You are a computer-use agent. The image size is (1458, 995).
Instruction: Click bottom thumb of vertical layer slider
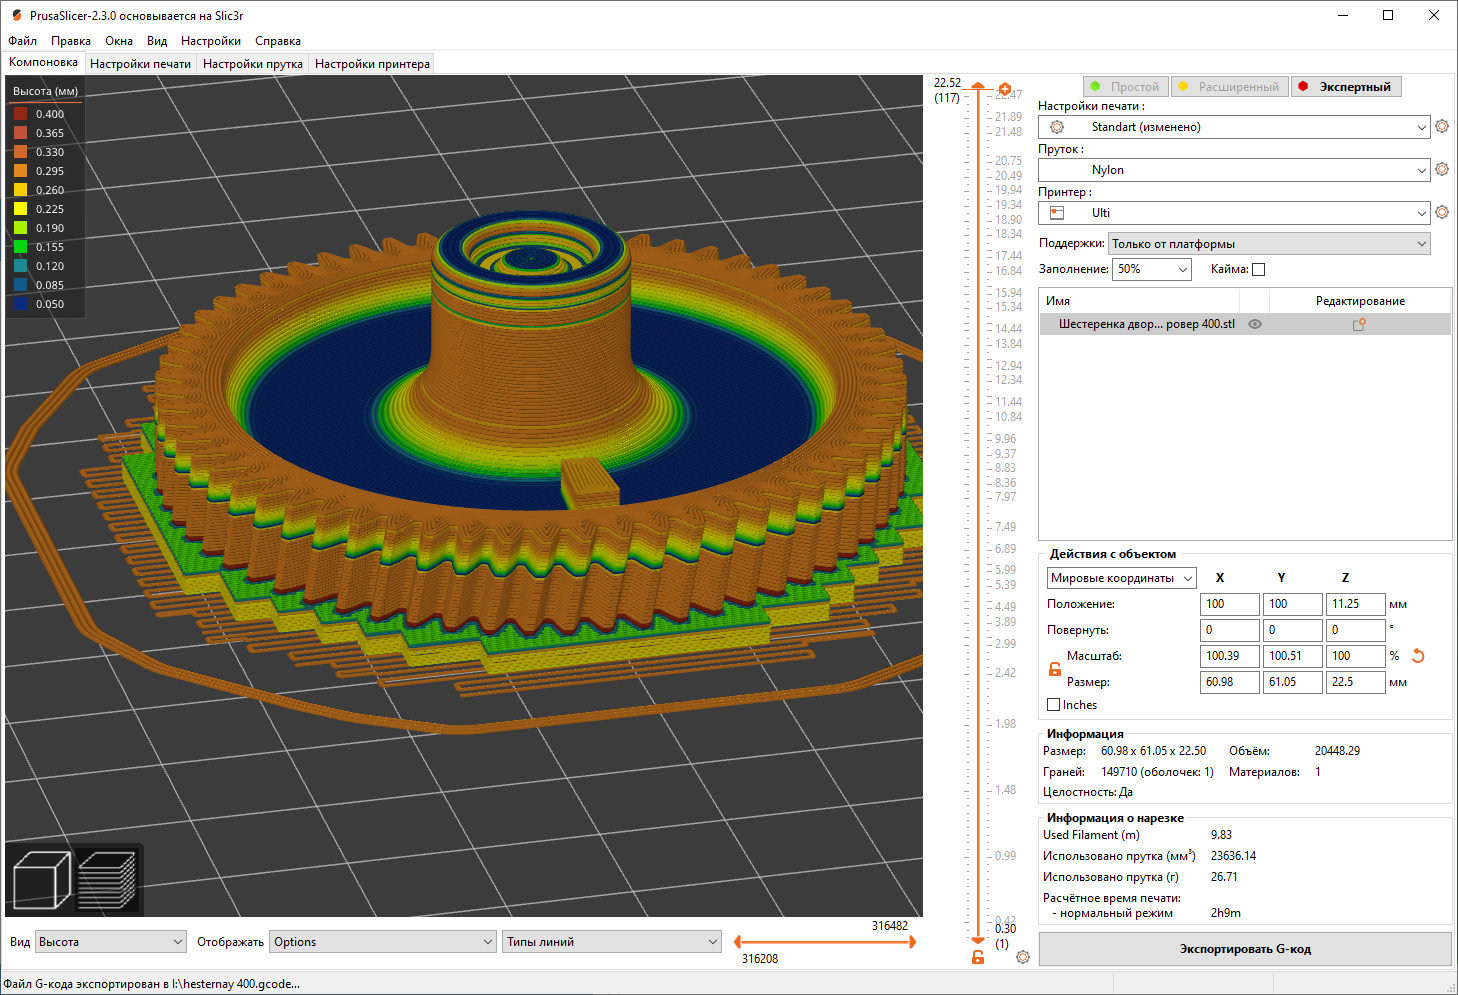(x=978, y=940)
